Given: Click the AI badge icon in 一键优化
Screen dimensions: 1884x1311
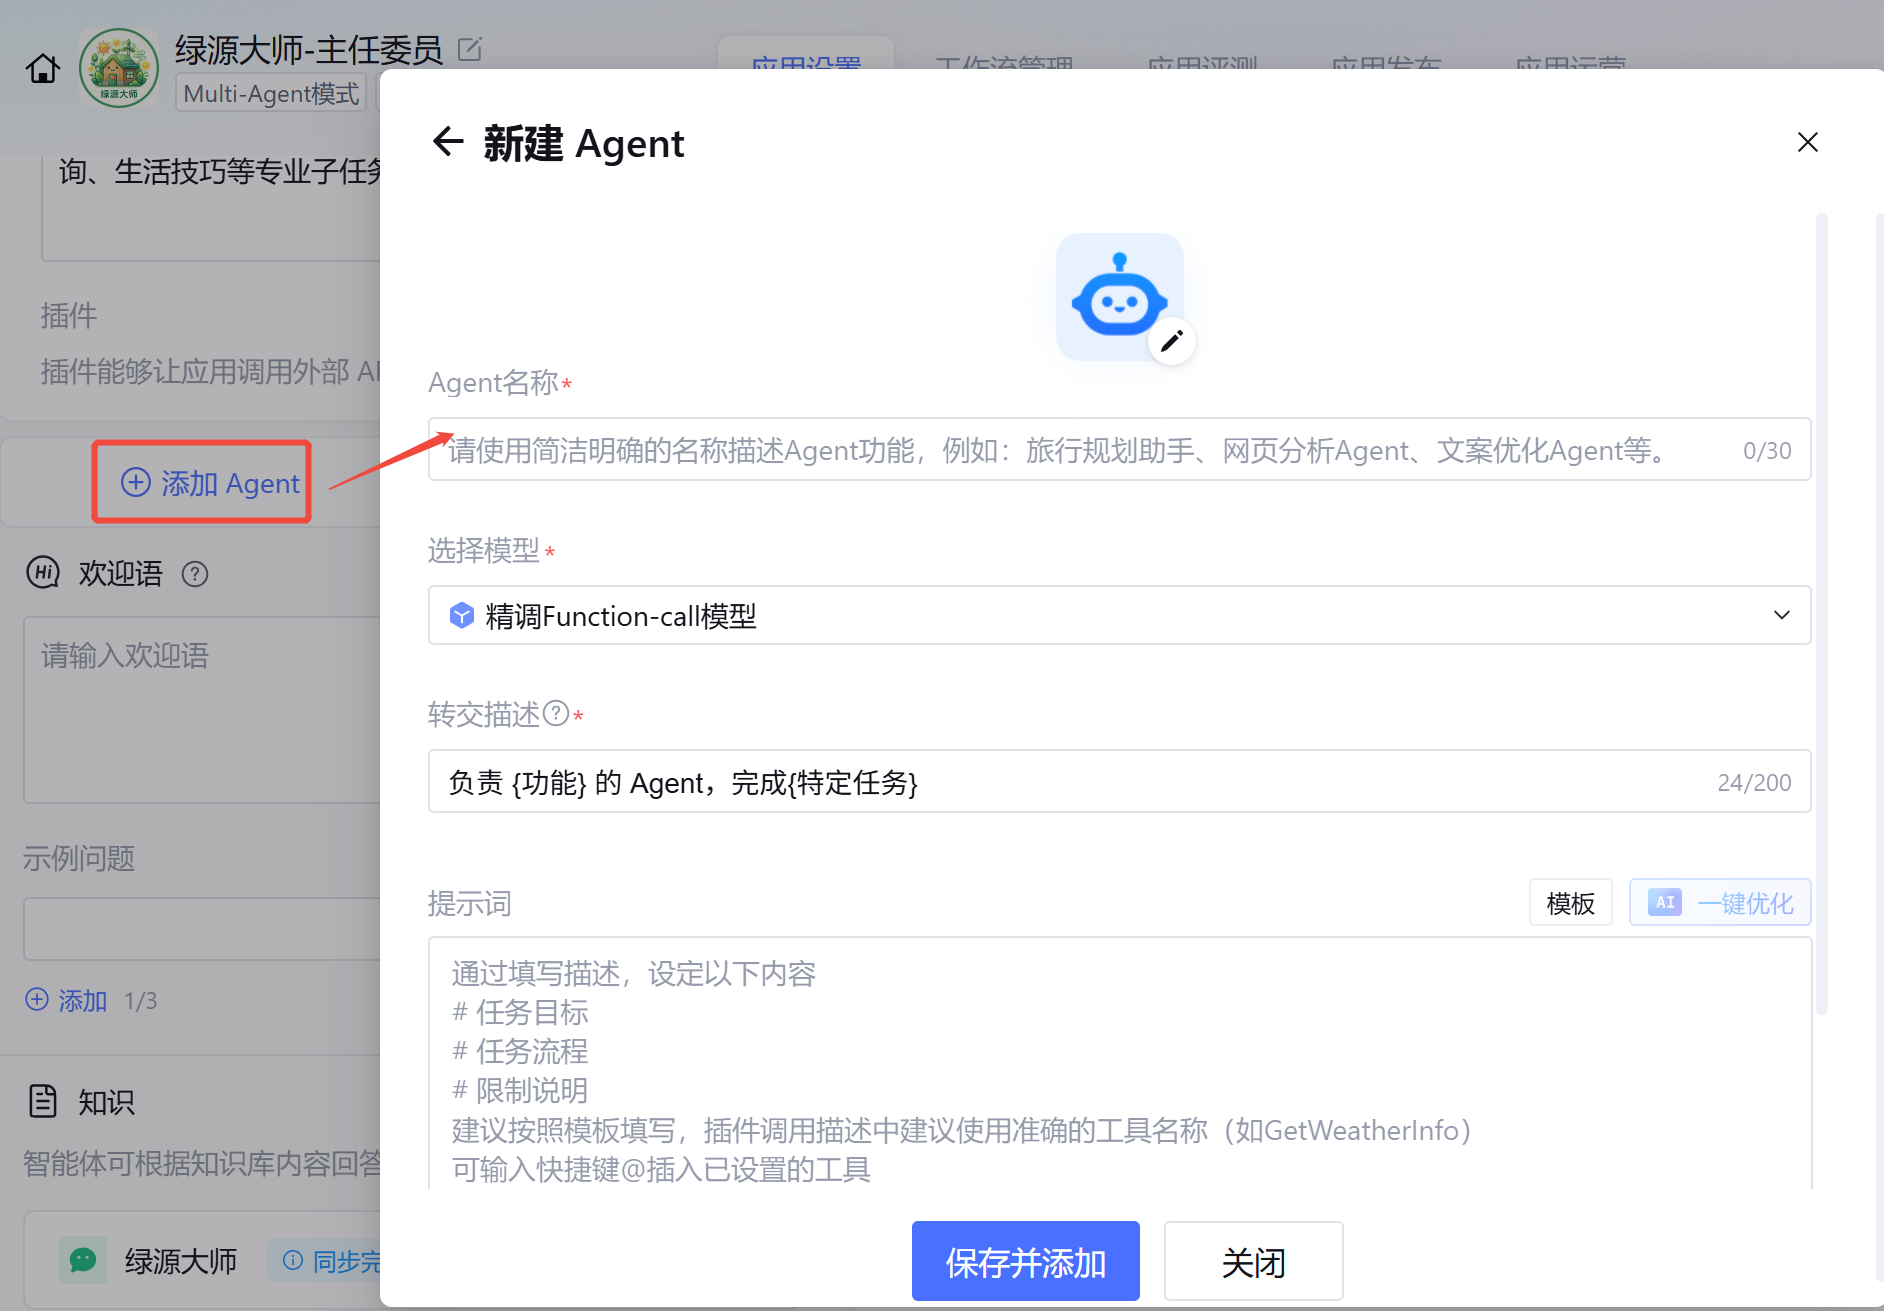Looking at the screenshot, I should [x=1664, y=902].
